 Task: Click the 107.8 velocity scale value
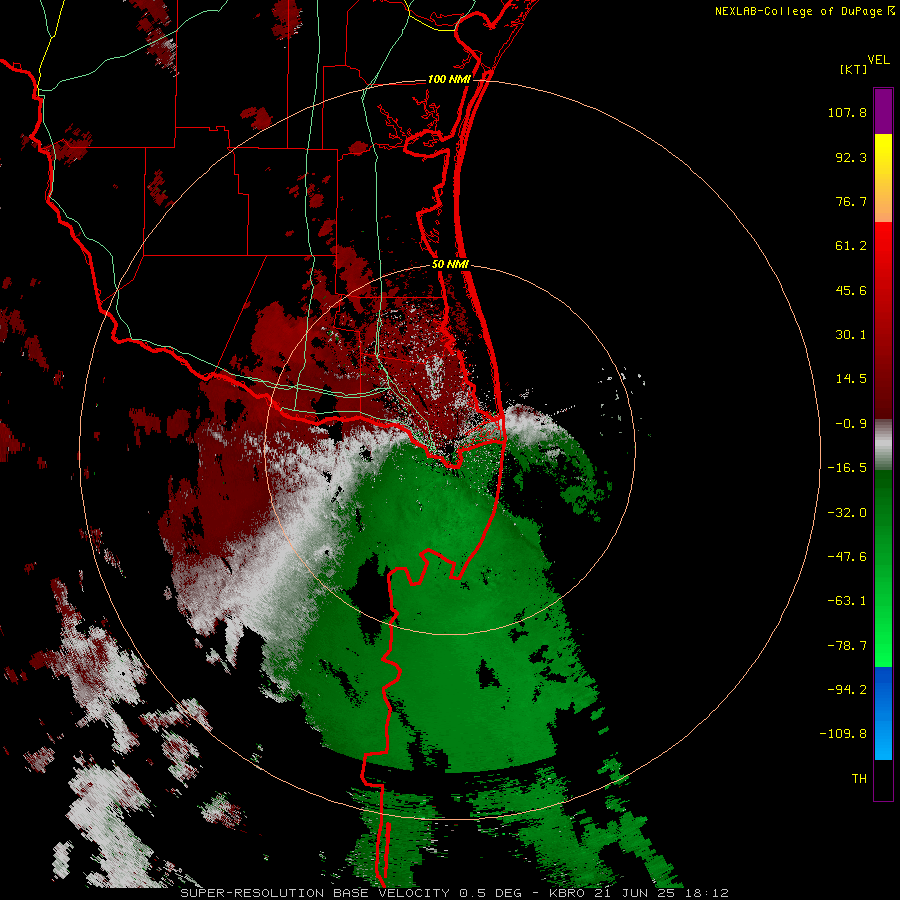[847, 112]
